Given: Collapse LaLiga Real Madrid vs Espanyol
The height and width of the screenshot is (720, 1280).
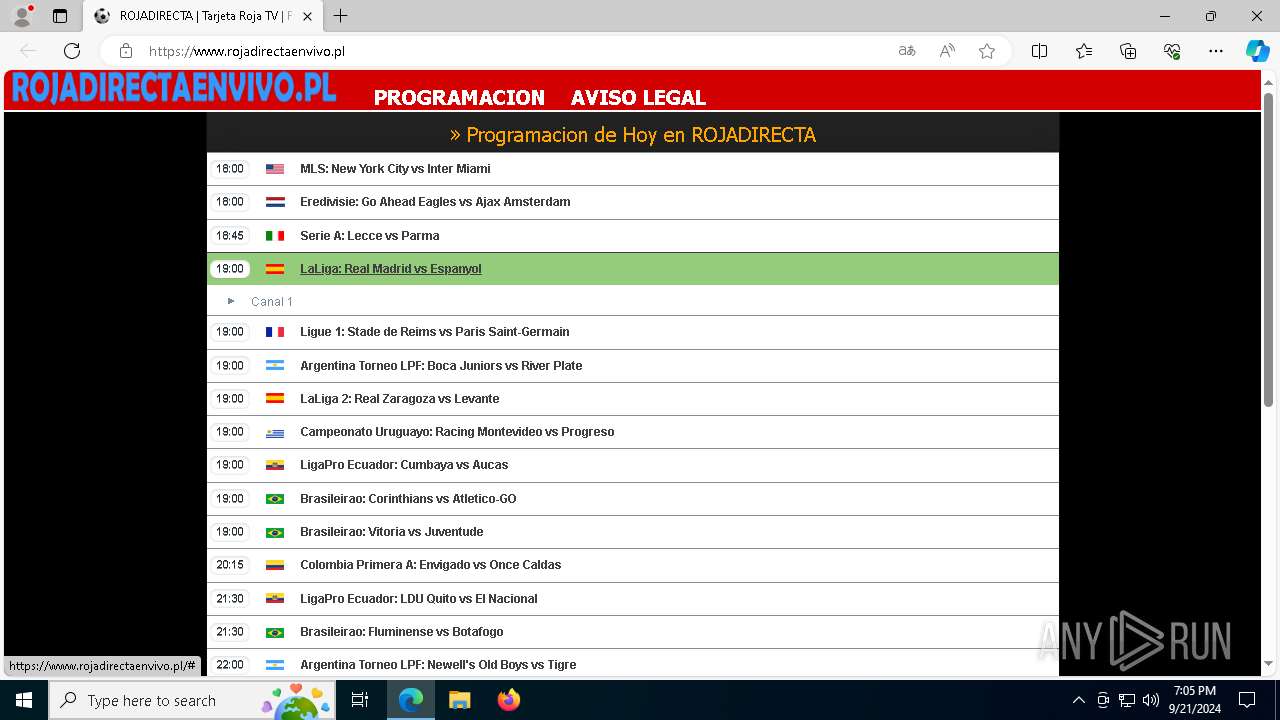Looking at the screenshot, I should coord(632,269).
